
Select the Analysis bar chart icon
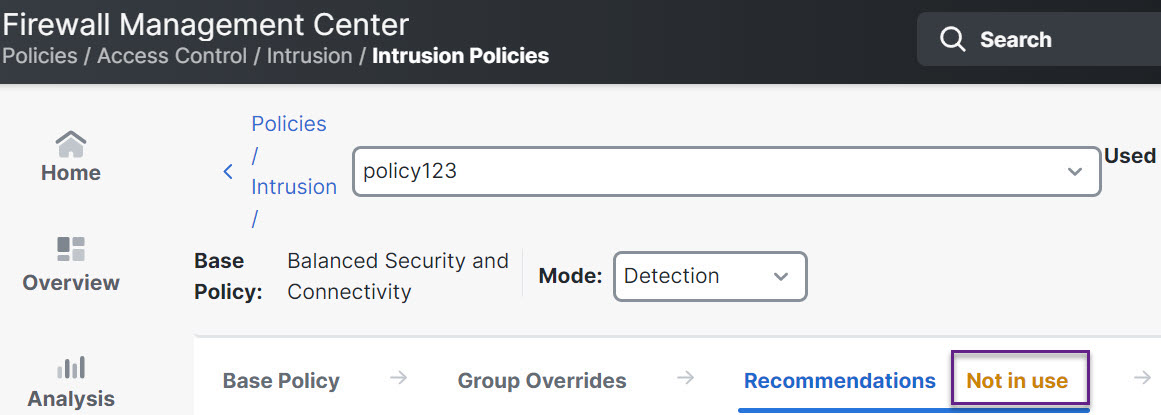70,367
